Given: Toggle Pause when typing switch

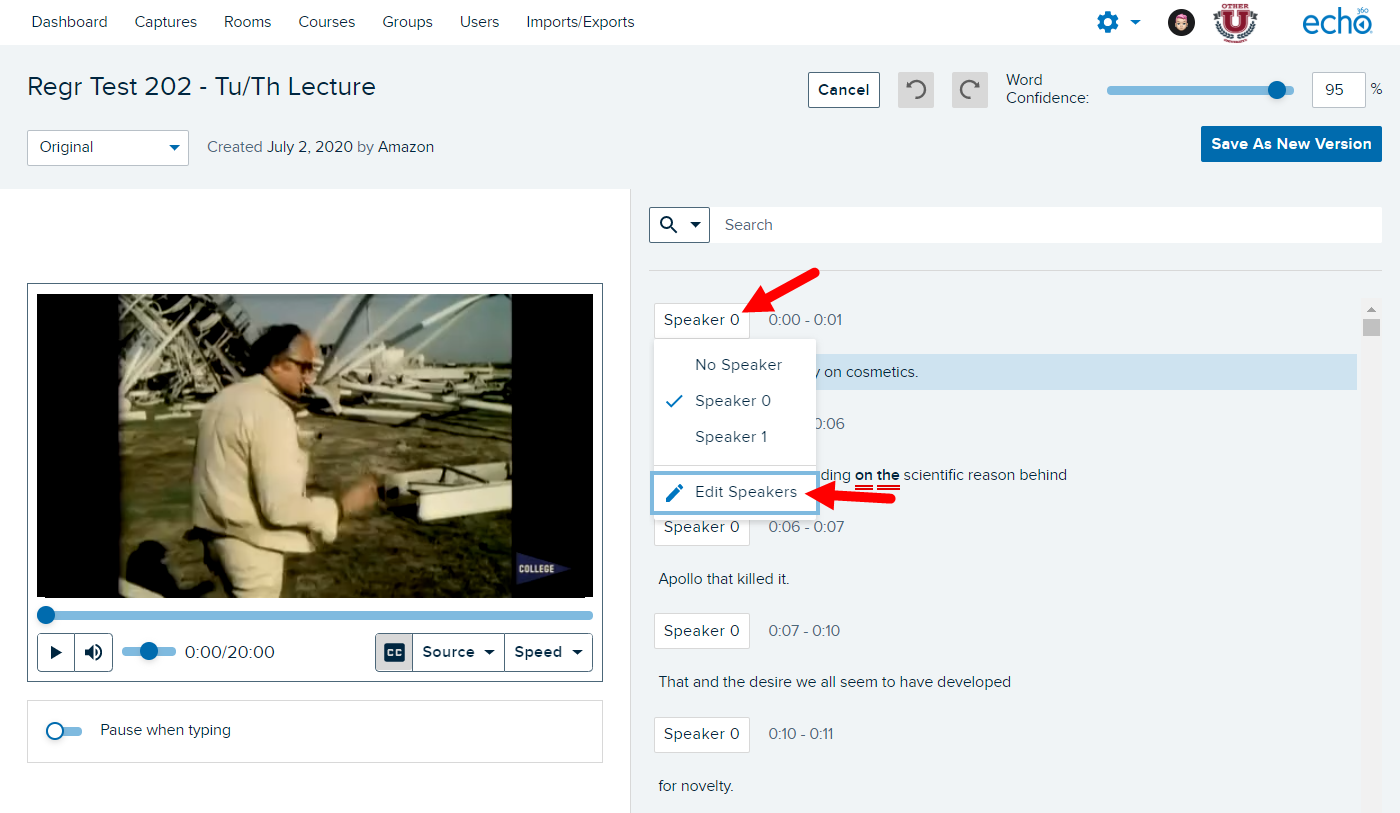Looking at the screenshot, I should (64, 731).
